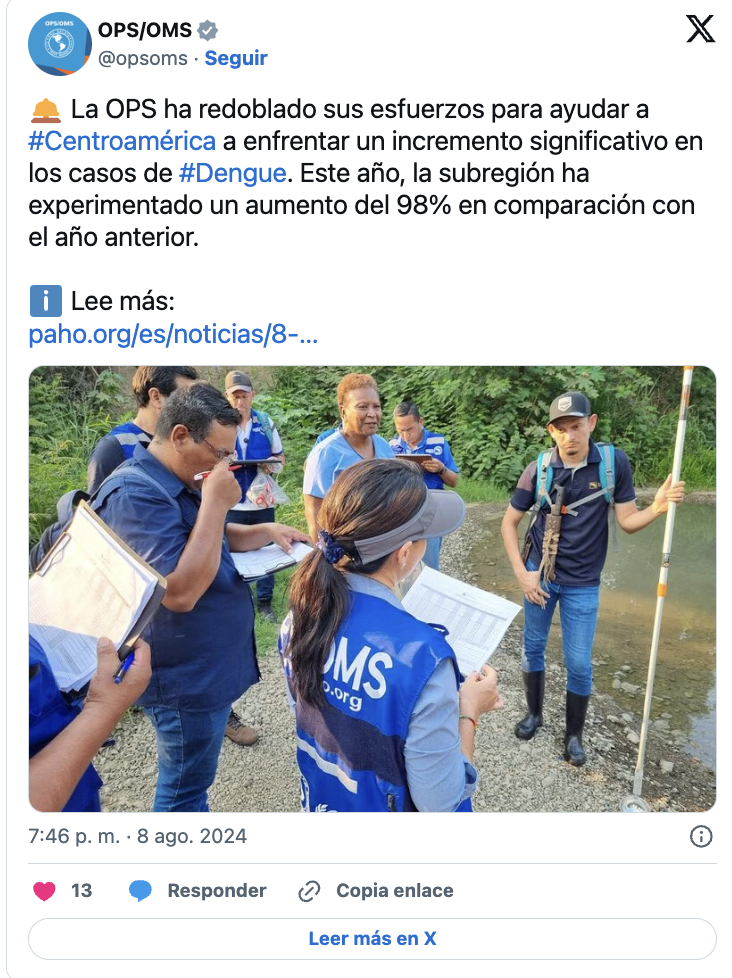Open the tweet info circle icon

tap(701, 836)
